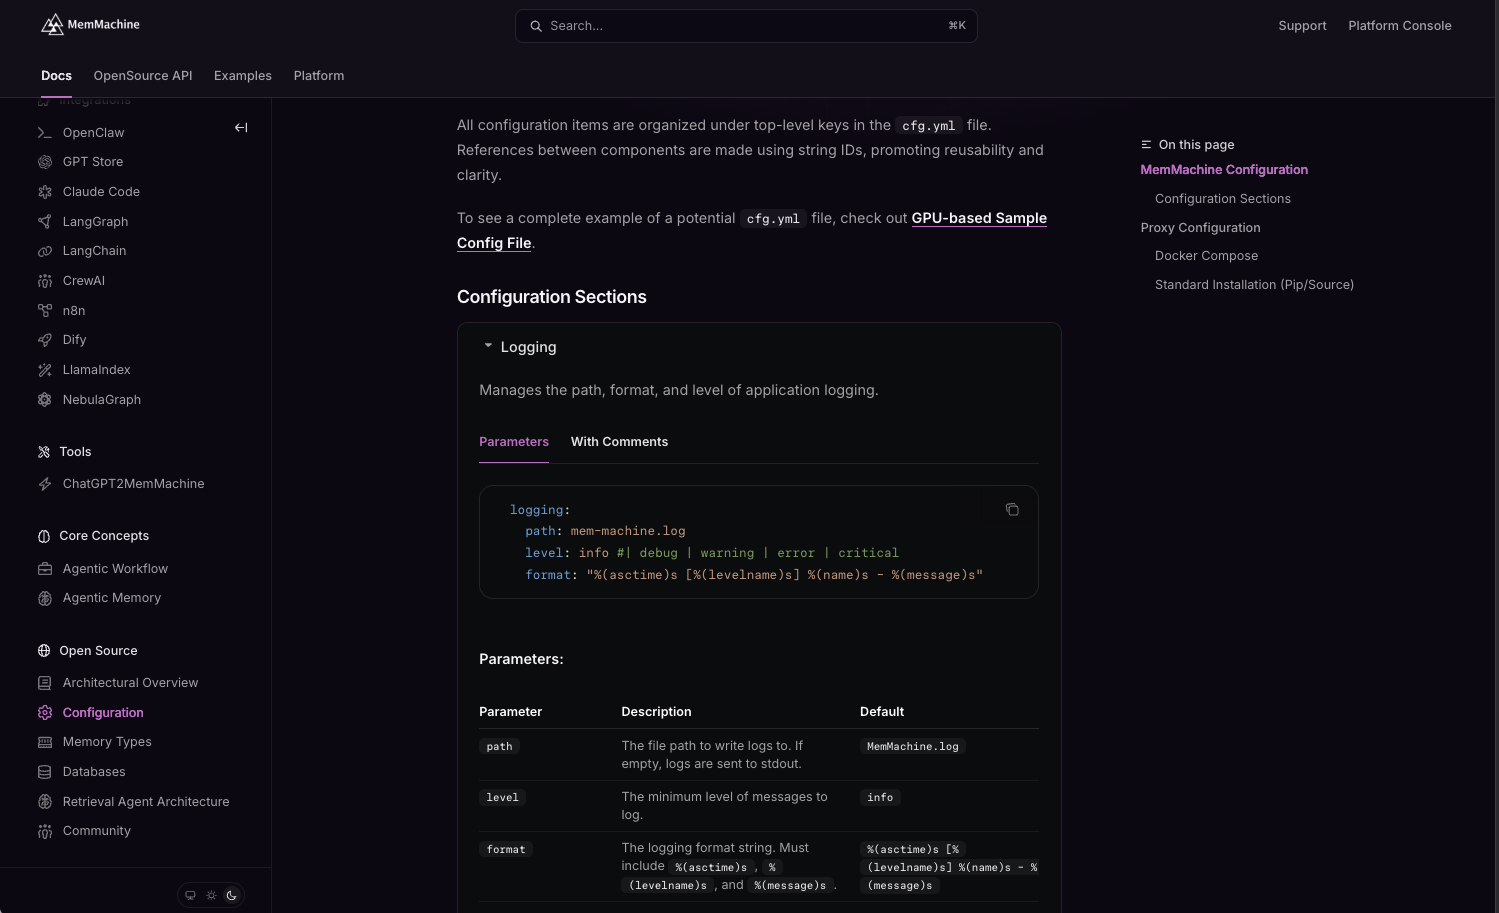Screen dimensions: 1499x913
Task: Open the ChatGPT2MemMachine bolt icon
Action: [x=45, y=484]
